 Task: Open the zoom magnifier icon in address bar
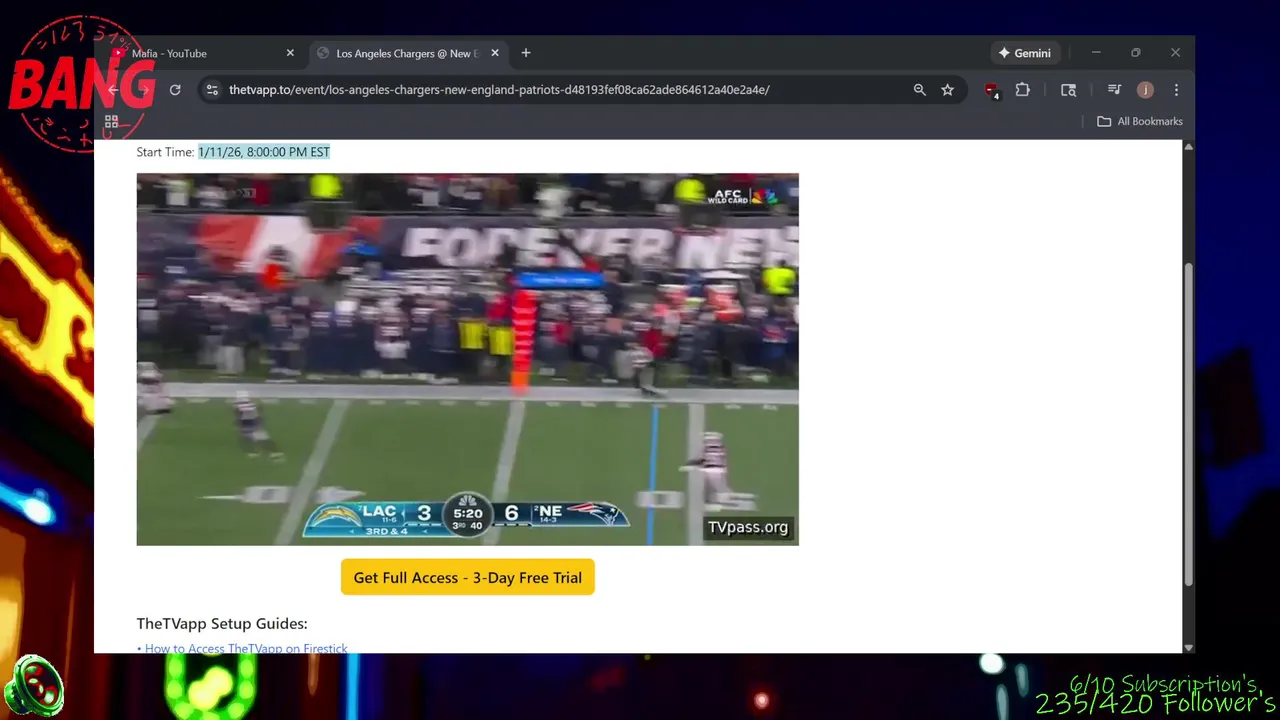pyautogui.click(x=919, y=90)
